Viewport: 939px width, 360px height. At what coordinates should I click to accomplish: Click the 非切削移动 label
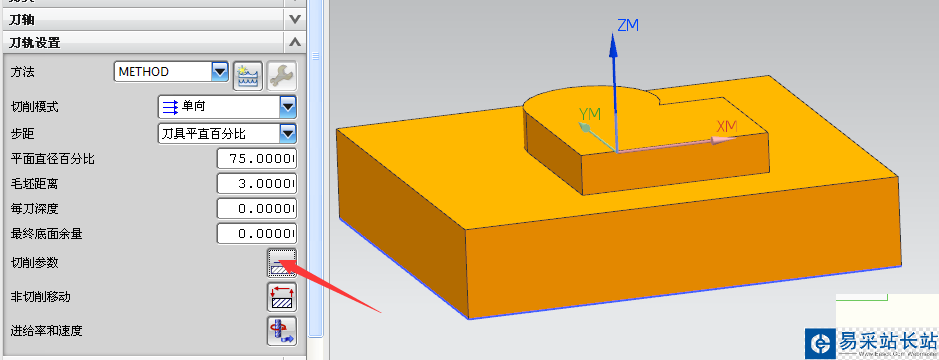(41, 297)
